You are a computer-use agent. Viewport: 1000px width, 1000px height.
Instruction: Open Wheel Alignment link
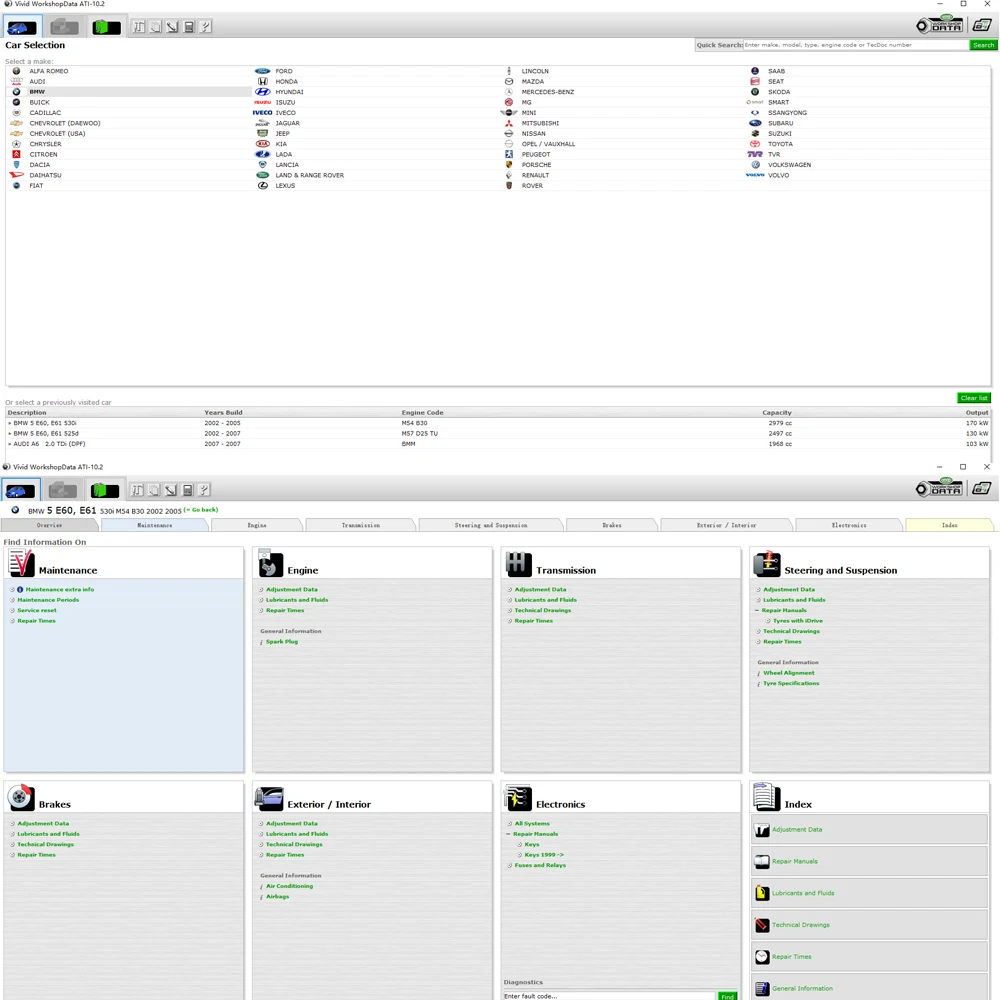789,673
